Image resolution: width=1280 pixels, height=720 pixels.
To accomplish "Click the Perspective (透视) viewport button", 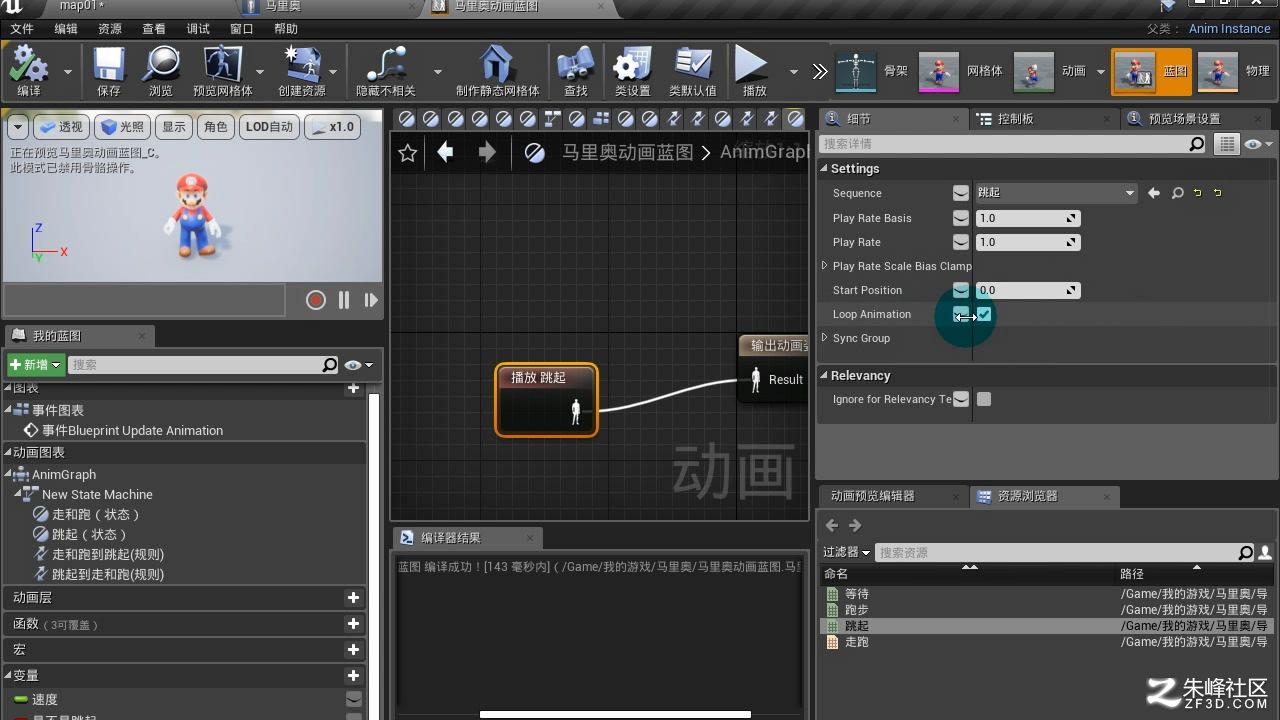I will tap(61, 127).
